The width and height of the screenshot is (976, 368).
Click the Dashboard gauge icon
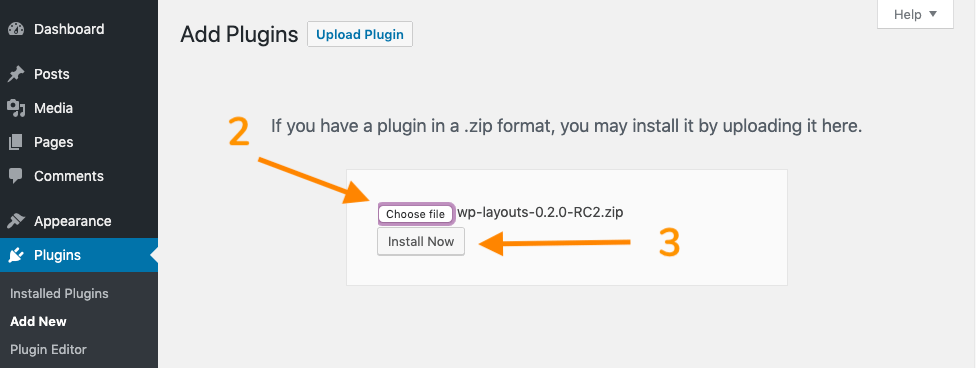pyautogui.click(x=16, y=29)
